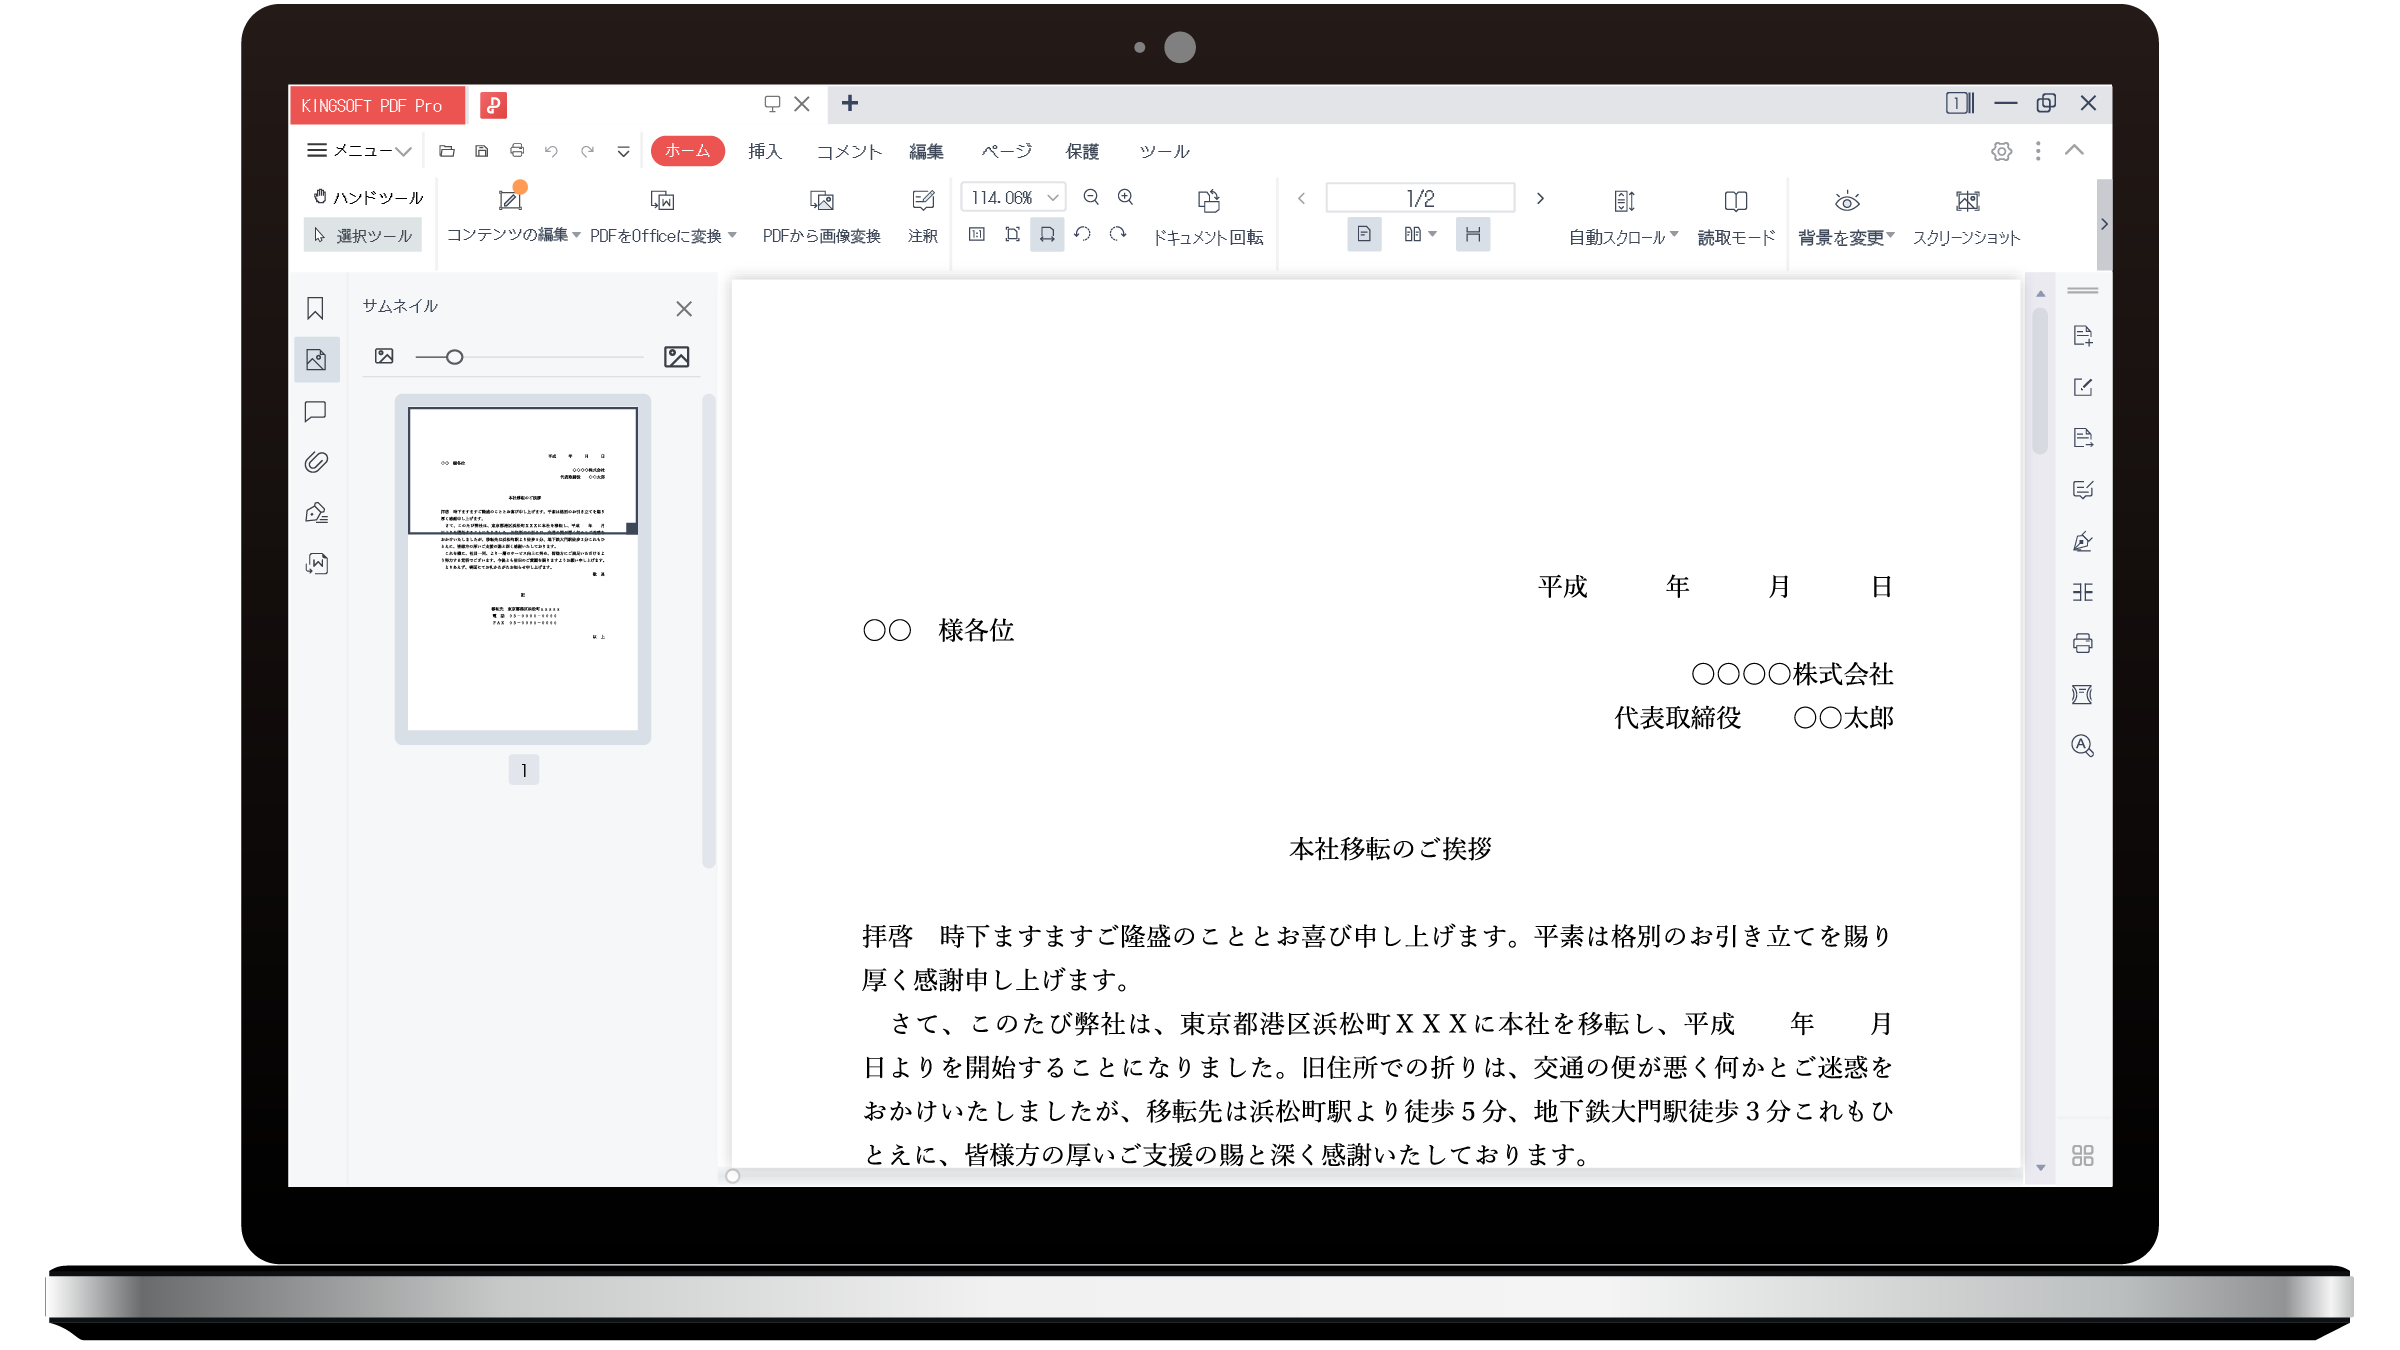This screenshot has height=1350, width=2400.
Task: Toggle fit width view mode
Action: [1047, 234]
